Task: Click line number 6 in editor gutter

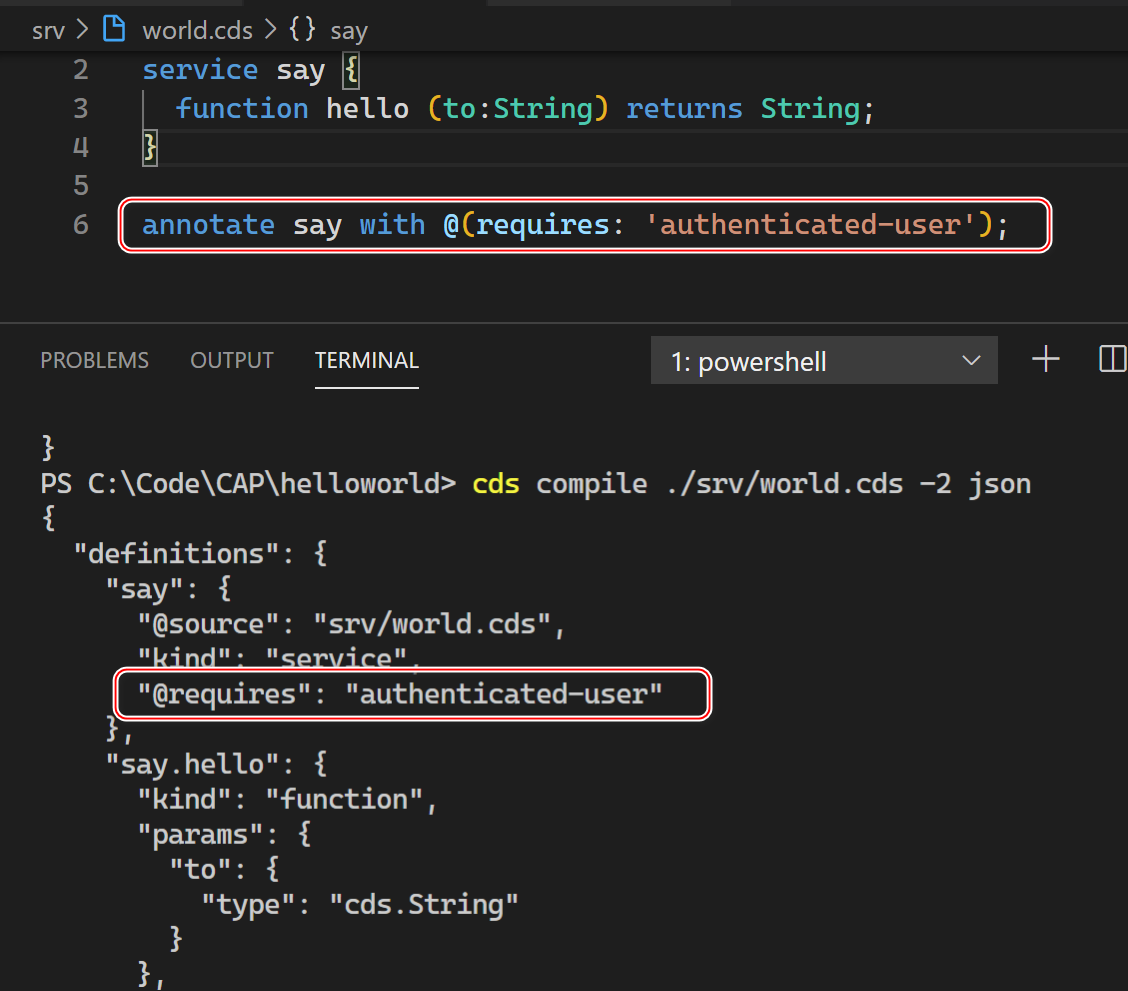Action: pyautogui.click(x=81, y=225)
